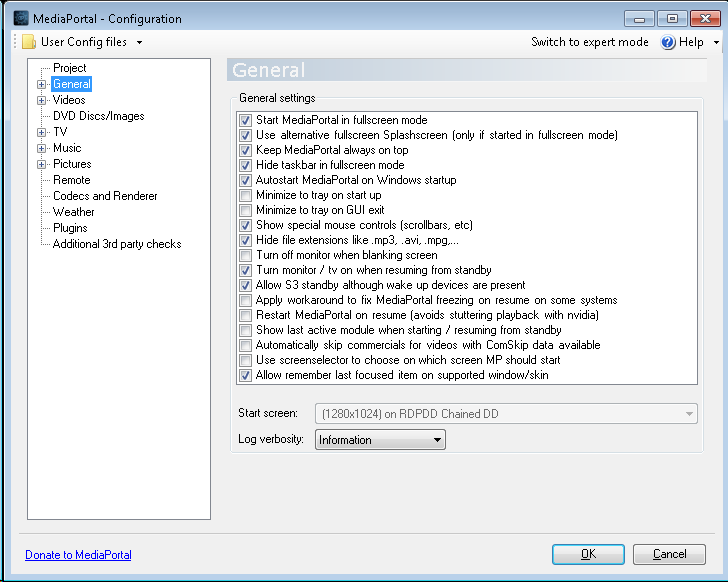
Task: Switch to expert mode
Action: pos(590,42)
